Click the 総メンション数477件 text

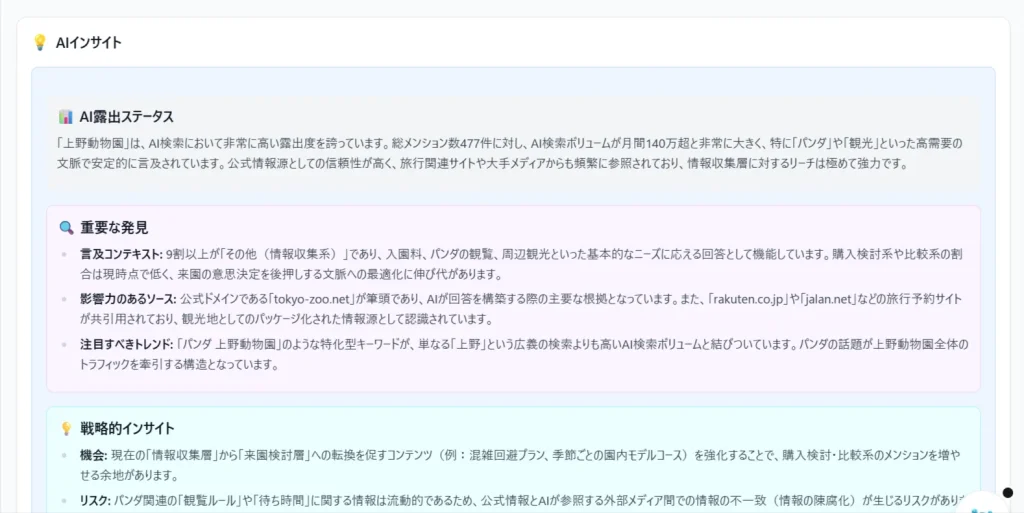point(441,144)
